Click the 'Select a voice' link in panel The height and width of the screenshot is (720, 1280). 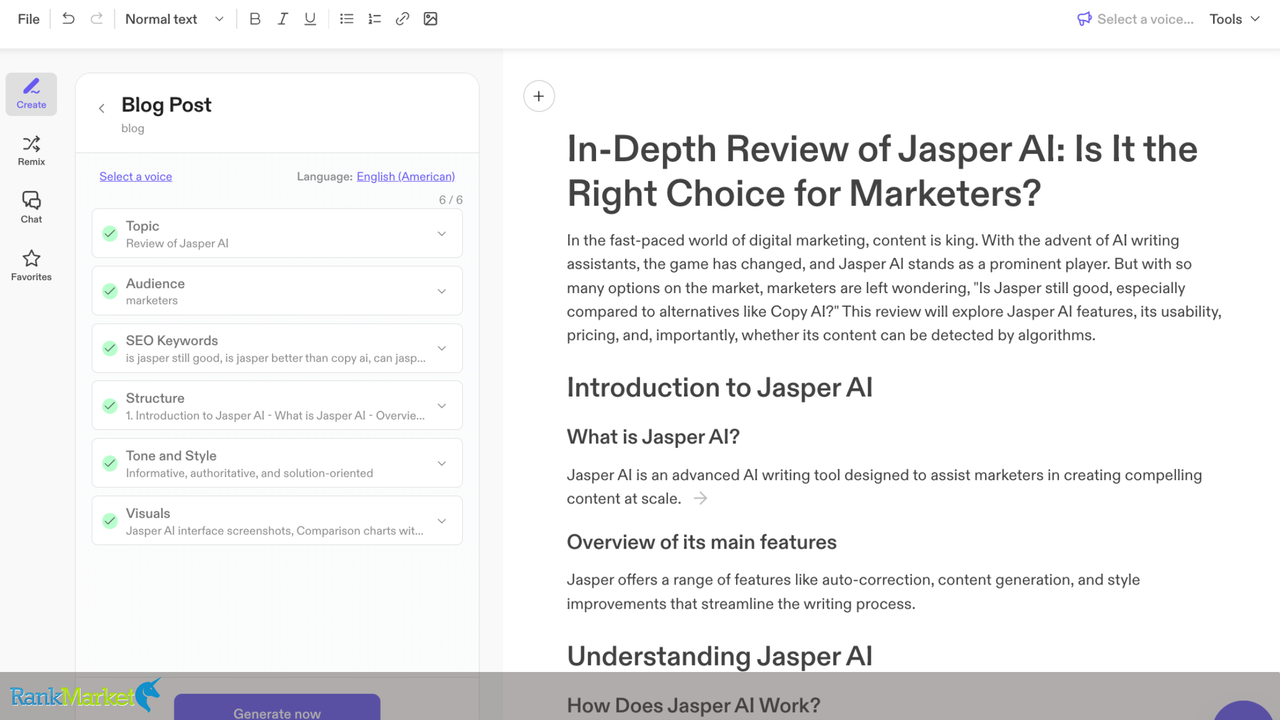tap(135, 177)
